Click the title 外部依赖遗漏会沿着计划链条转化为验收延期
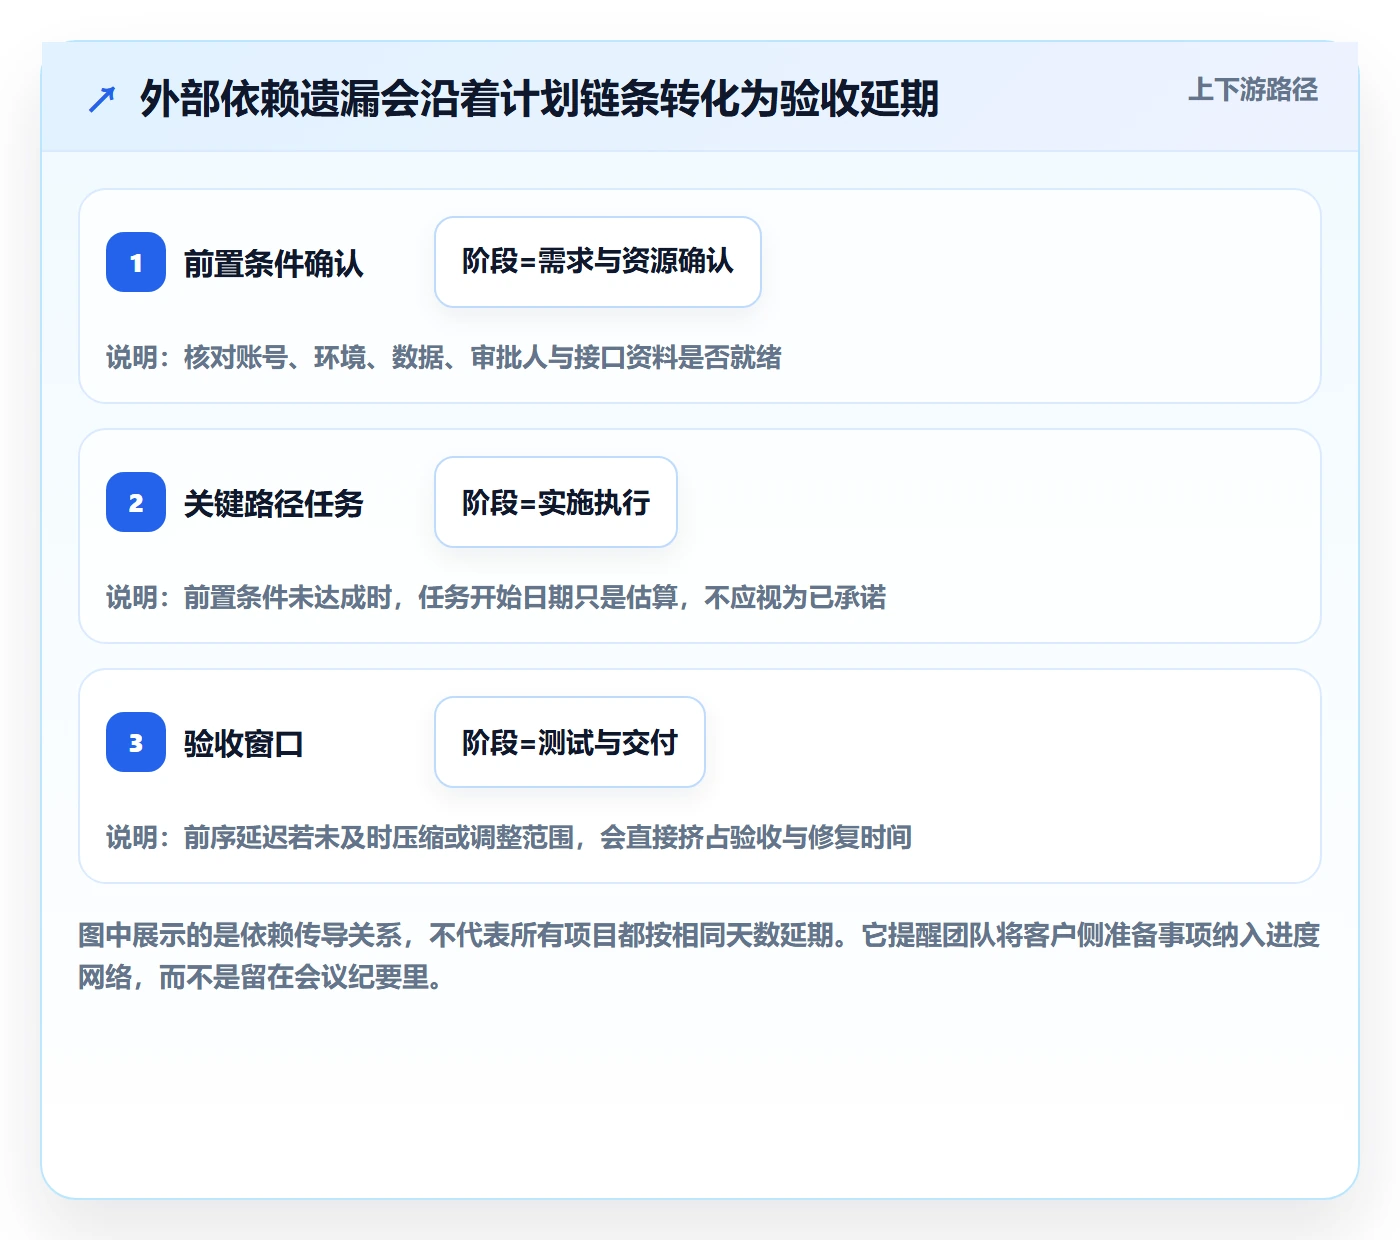1400x1240 pixels. click(x=539, y=99)
